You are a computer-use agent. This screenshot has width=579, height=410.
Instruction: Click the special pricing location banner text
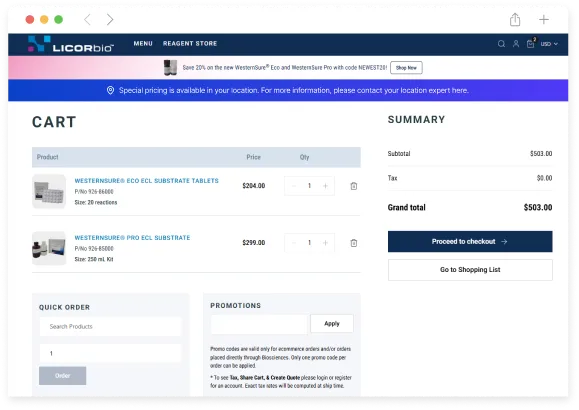[294, 90]
